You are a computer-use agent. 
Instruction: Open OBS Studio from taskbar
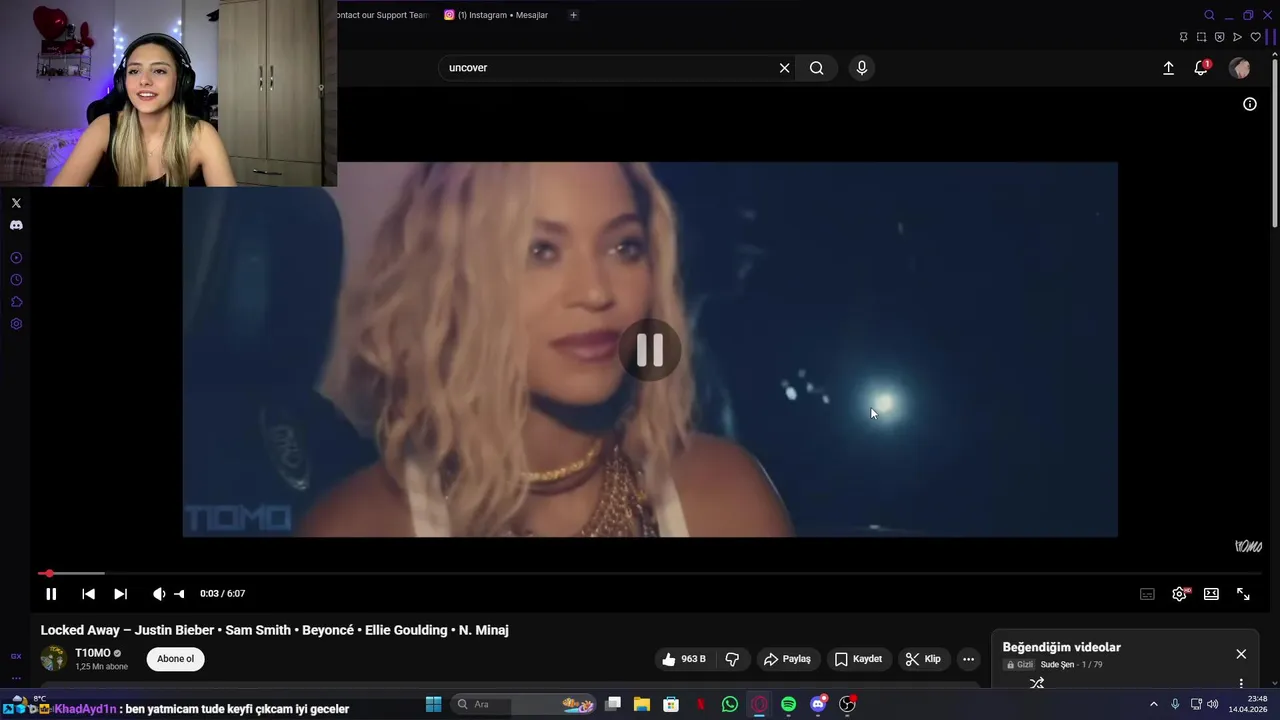(847, 704)
